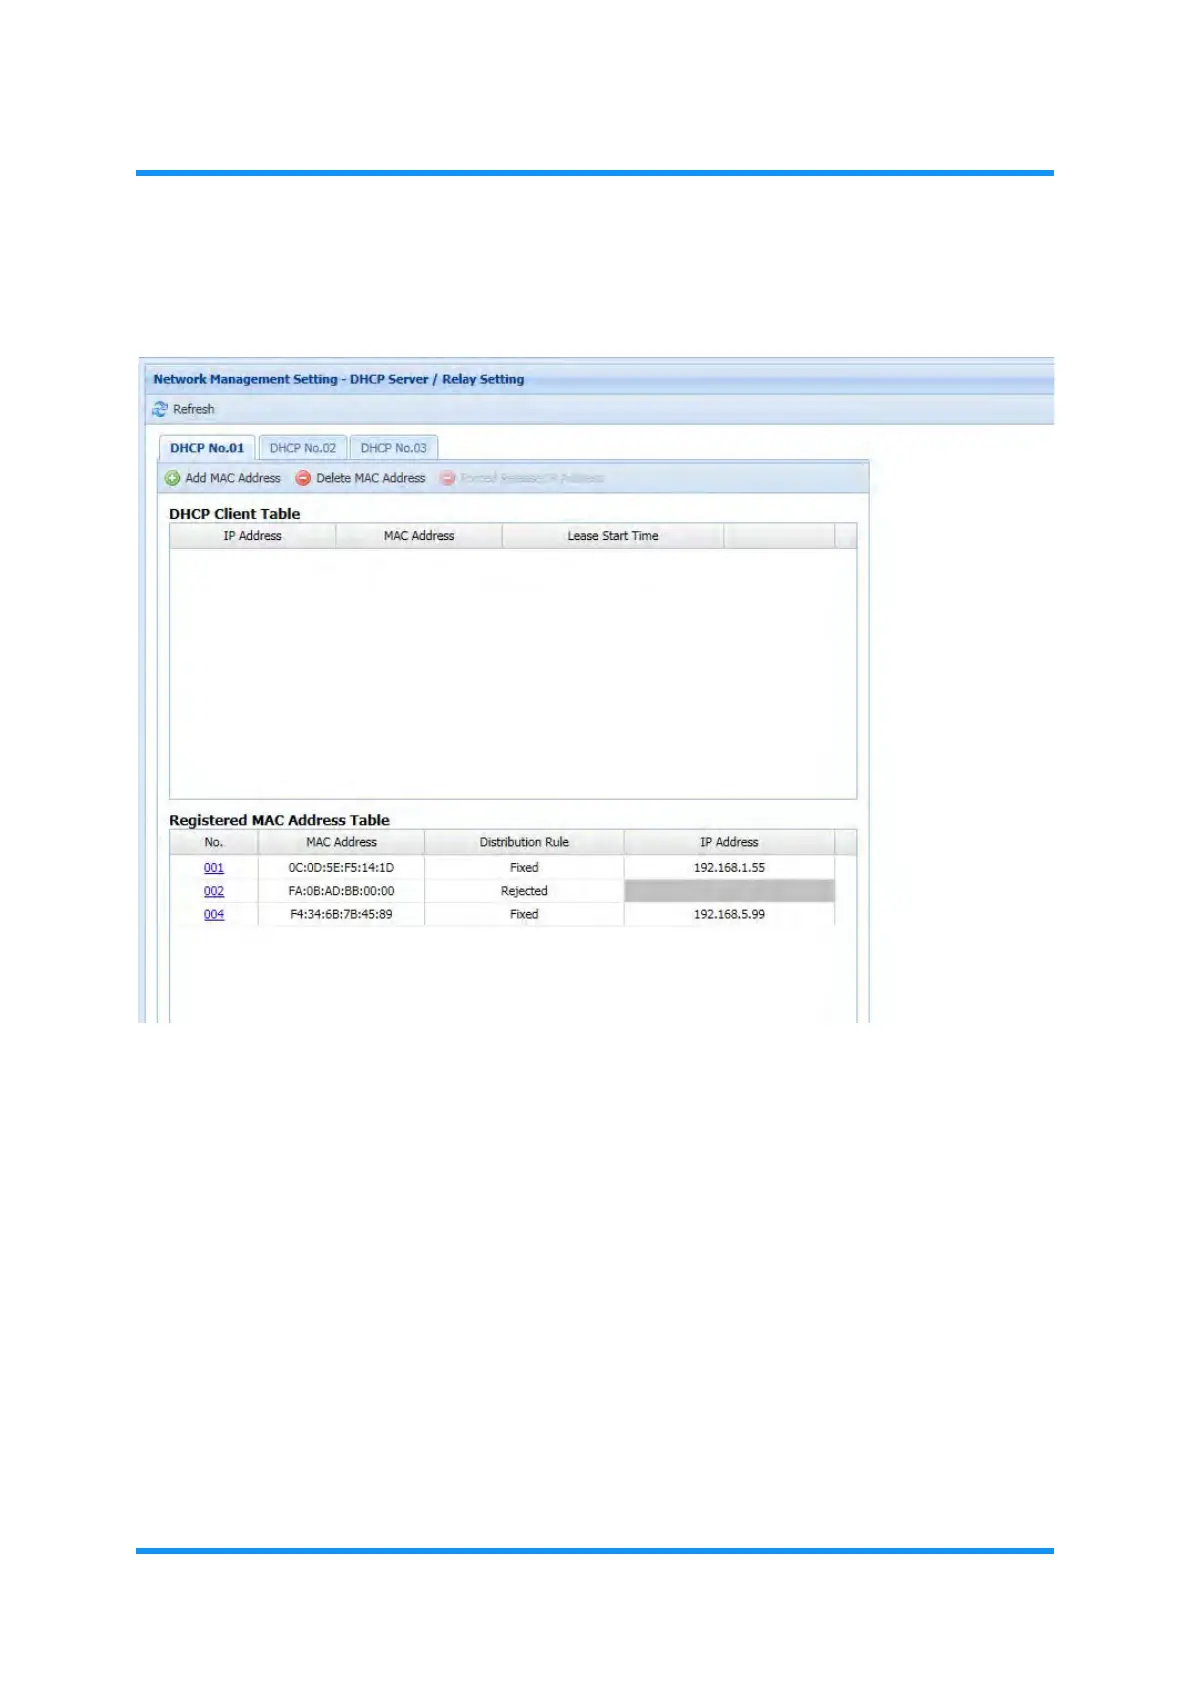The height and width of the screenshot is (1684, 1190).
Task: Select MAC address F4:34:6B:7B:45:89 cell
Action: pos(341,914)
